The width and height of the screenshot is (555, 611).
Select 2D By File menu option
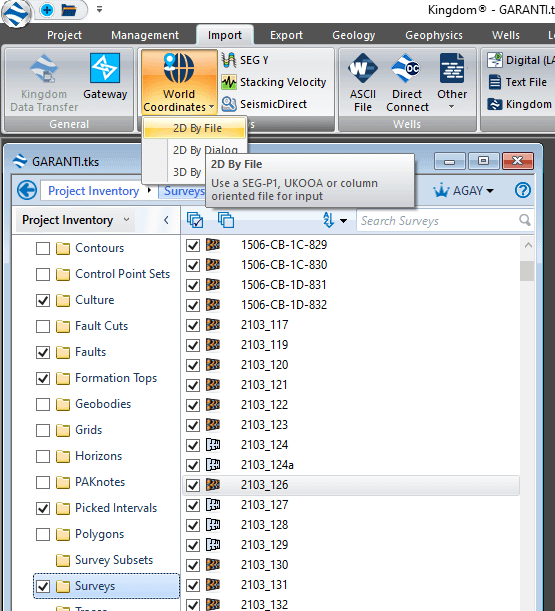click(x=195, y=128)
